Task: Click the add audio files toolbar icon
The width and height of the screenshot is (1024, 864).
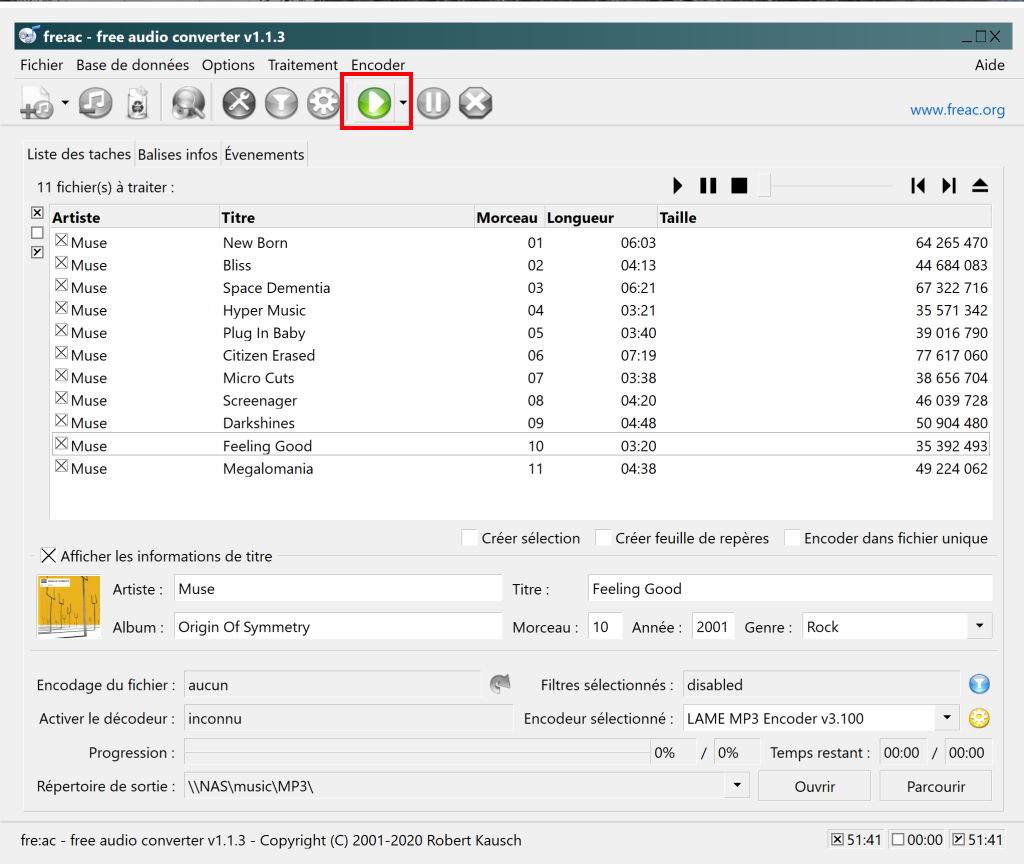Action: (x=37, y=103)
